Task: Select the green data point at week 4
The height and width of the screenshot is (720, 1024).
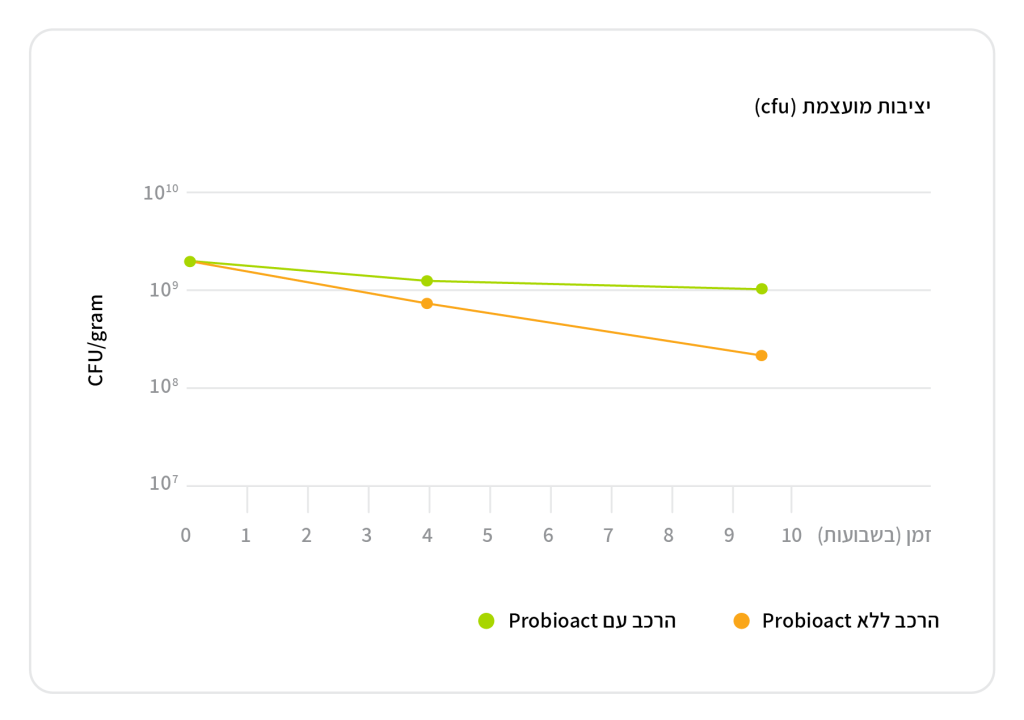Action: coord(427,281)
